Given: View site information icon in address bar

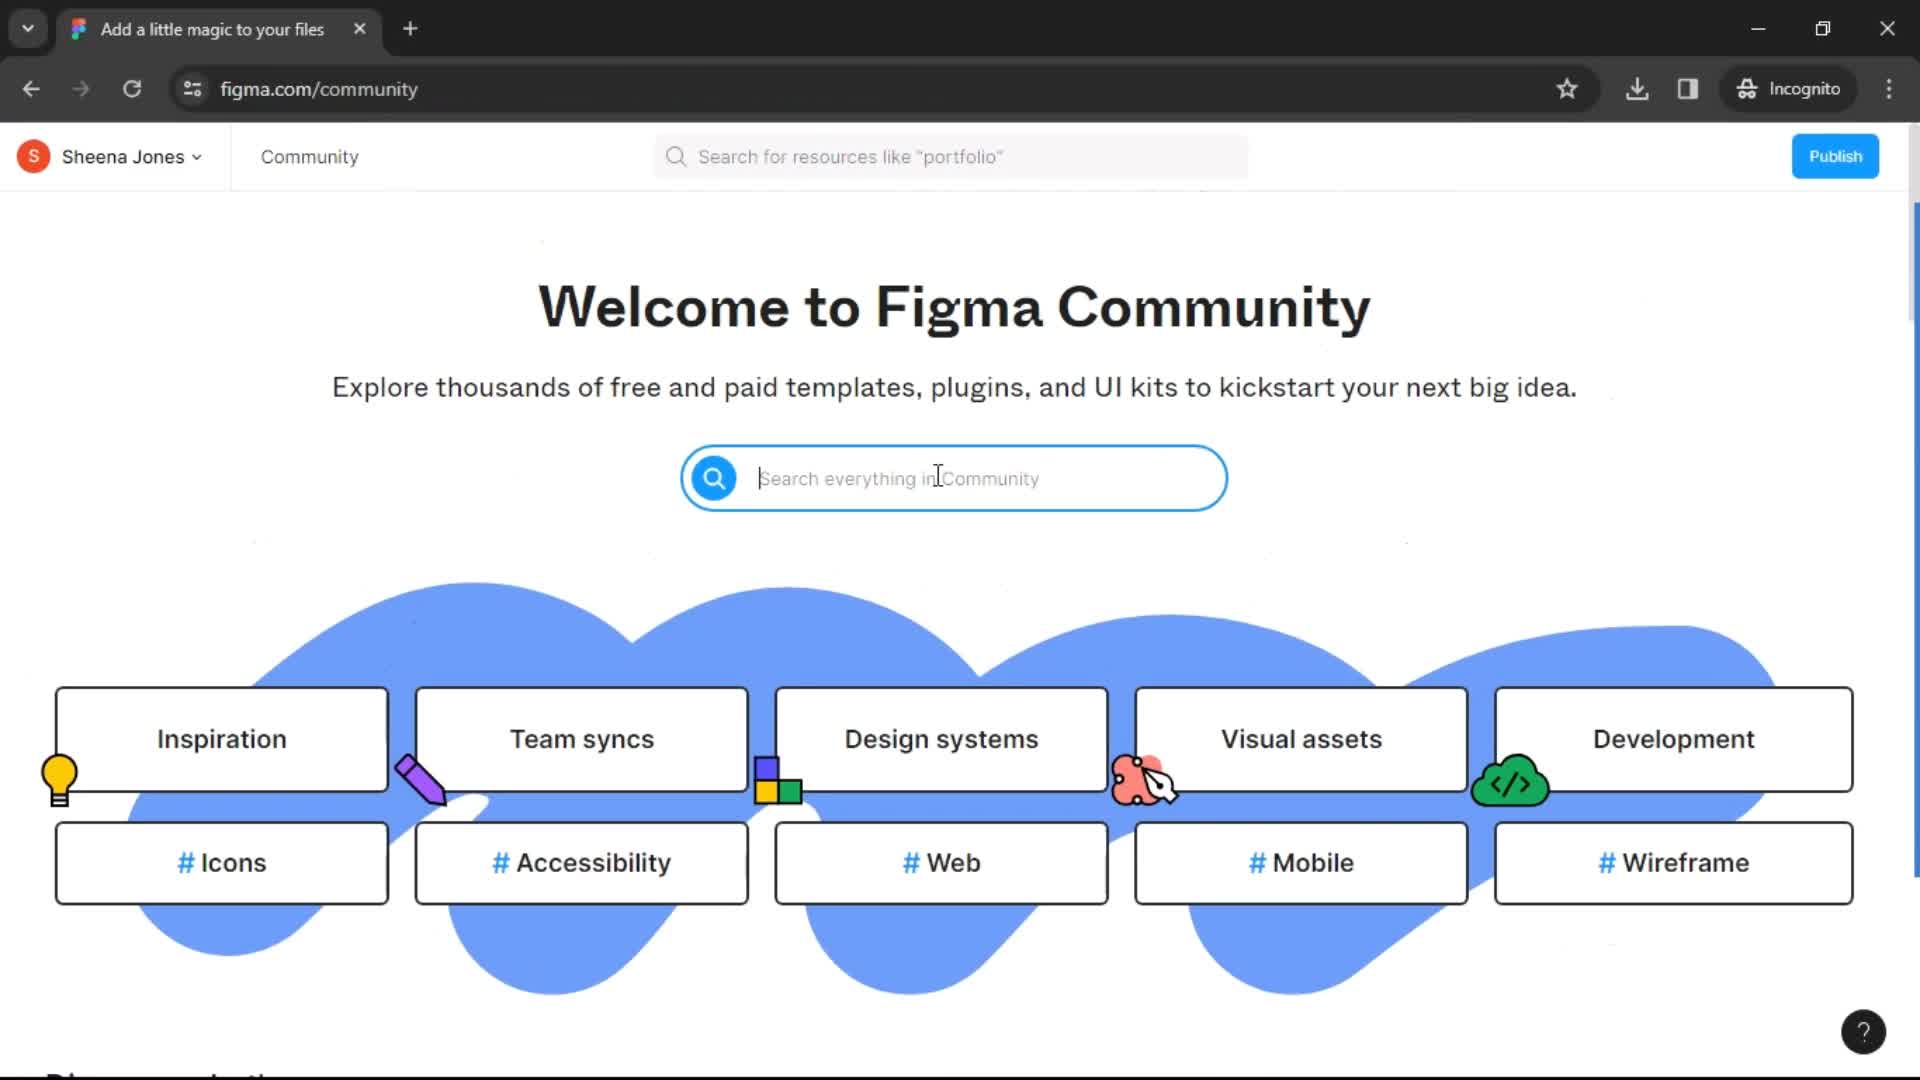Looking at the screenshot, I should pyautogui.click(x=192, y=89).
